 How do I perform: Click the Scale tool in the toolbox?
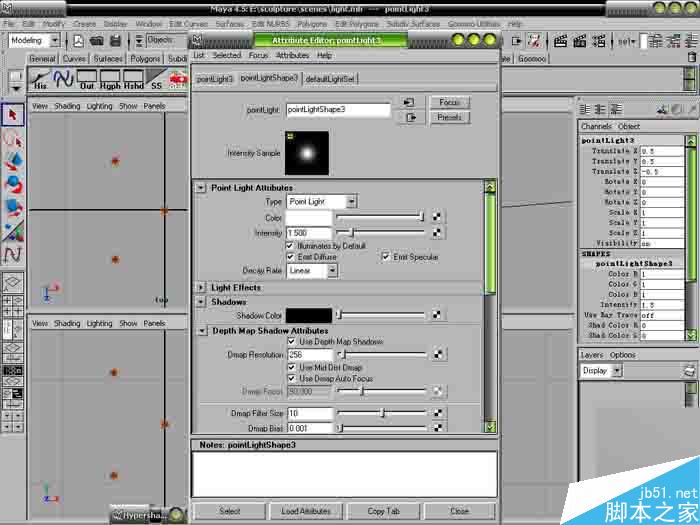coord(12,208)
